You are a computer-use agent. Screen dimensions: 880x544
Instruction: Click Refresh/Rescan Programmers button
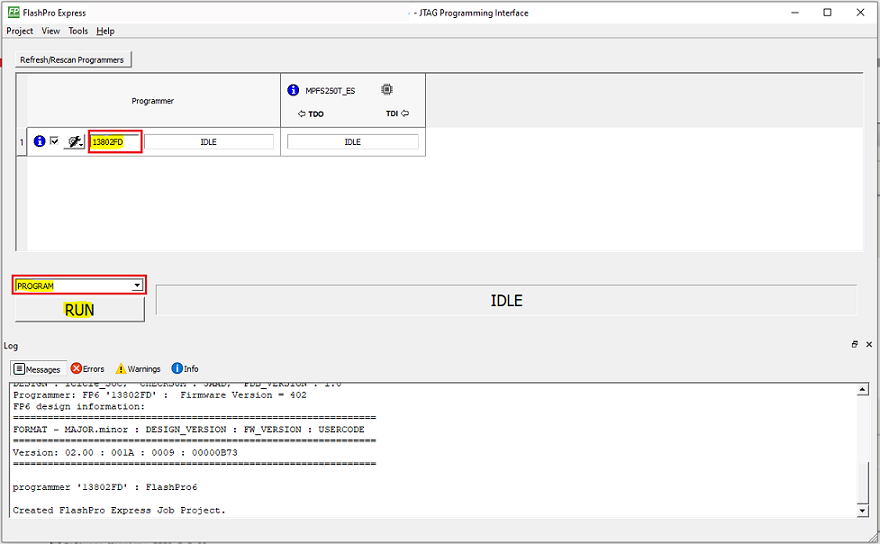[72, 60]
